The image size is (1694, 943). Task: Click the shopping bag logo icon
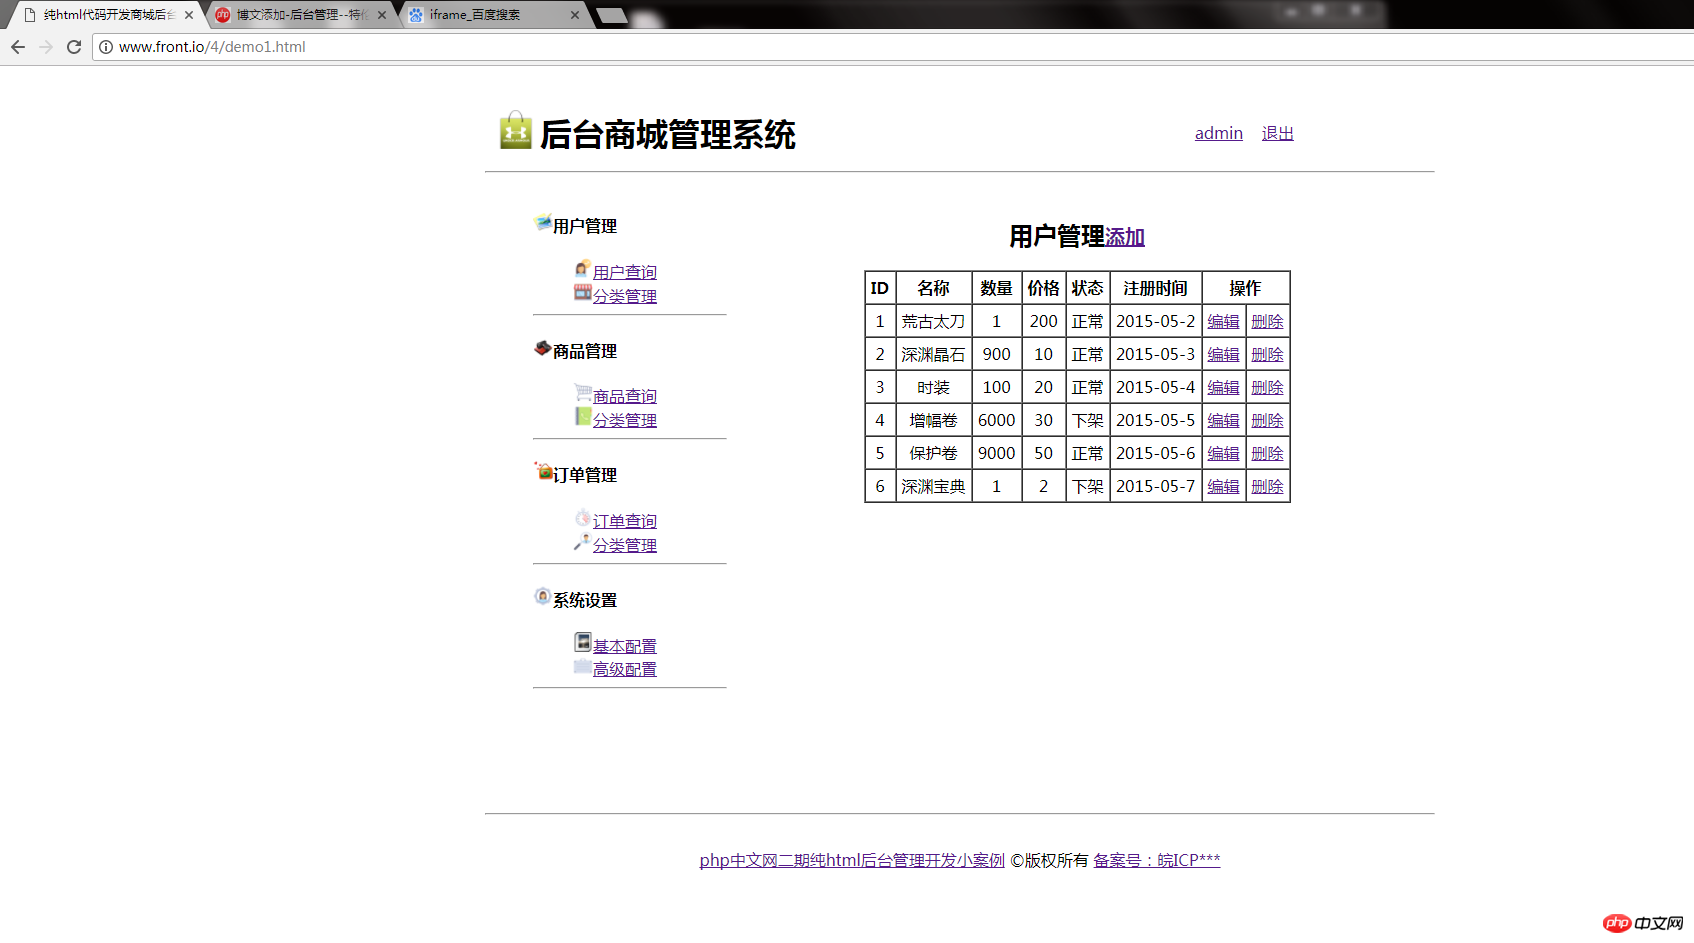516,131
